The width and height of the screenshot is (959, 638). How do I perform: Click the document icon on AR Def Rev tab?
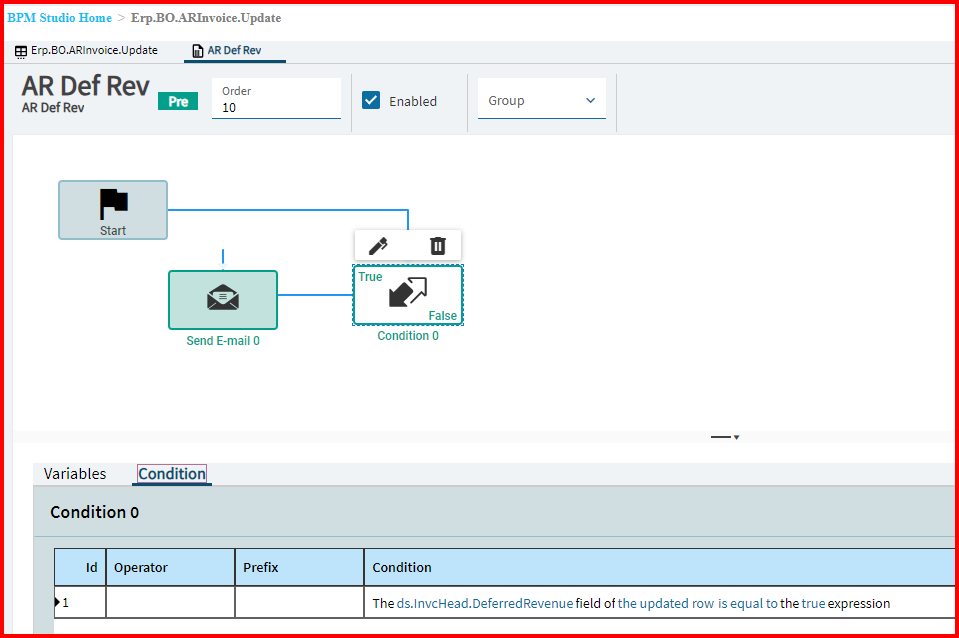pyautogui.click(x=198, y=51)
